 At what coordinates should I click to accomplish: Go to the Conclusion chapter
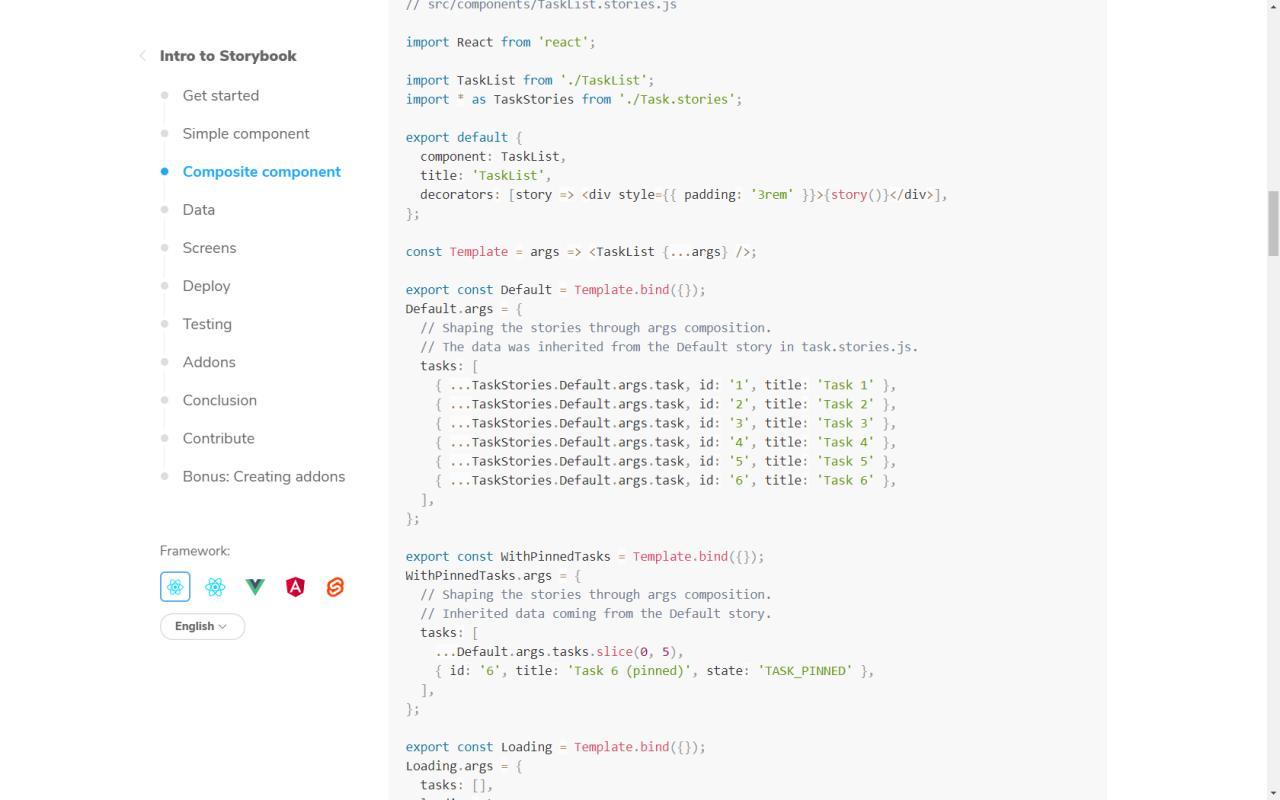coord(219,400)
